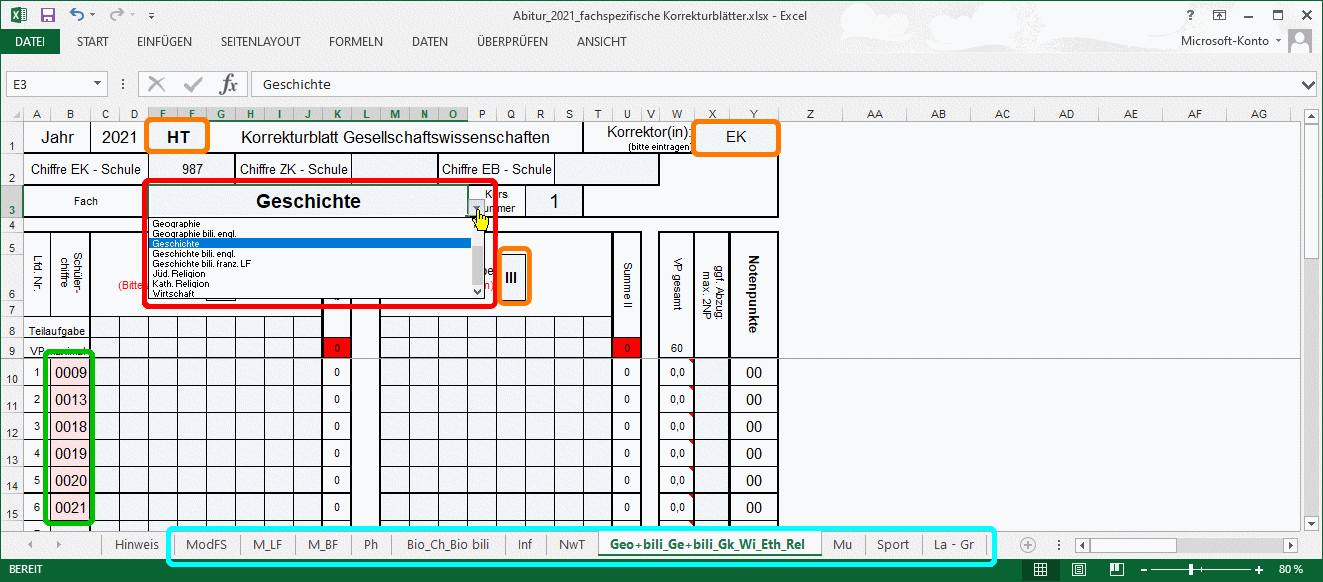The height and width of the screenshot is (582, 1323).
Task: Click Ribbon Display Options icon
Action: pos(1220,15)
